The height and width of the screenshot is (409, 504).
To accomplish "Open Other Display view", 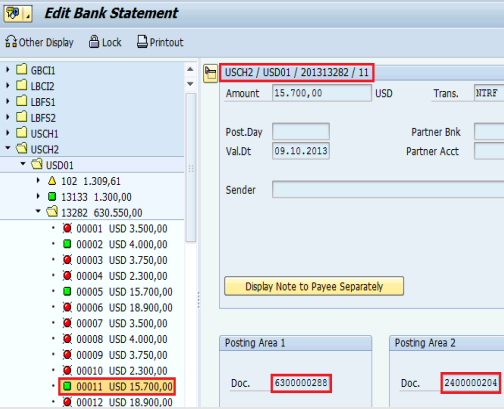I will (39, 42).
